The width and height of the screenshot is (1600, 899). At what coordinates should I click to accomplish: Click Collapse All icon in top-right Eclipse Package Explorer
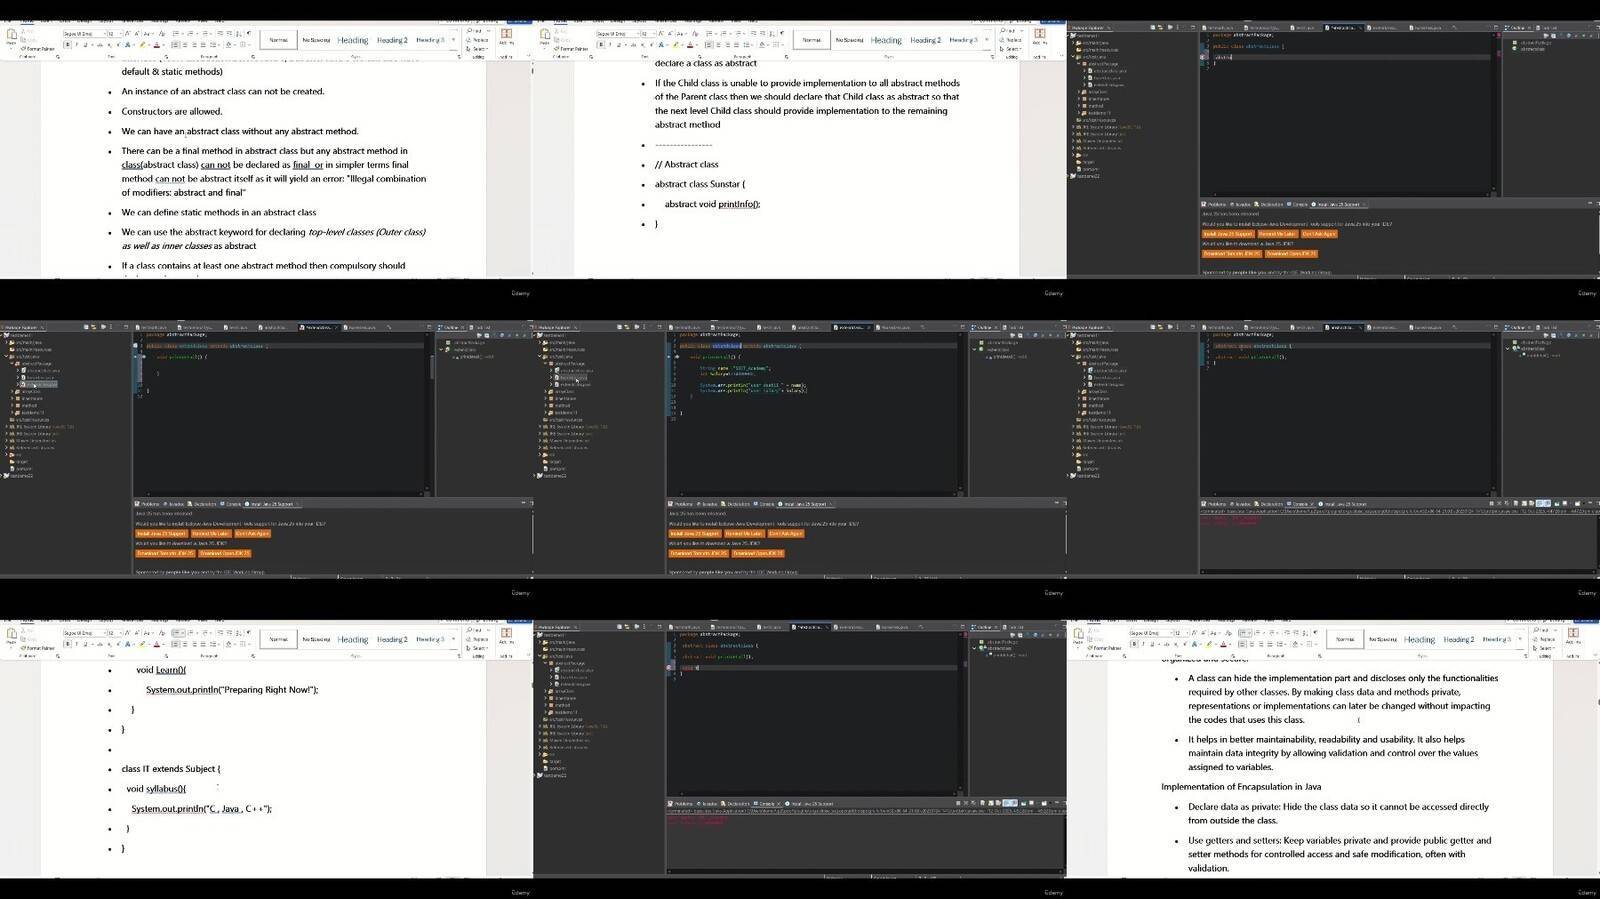(1154, 27)
